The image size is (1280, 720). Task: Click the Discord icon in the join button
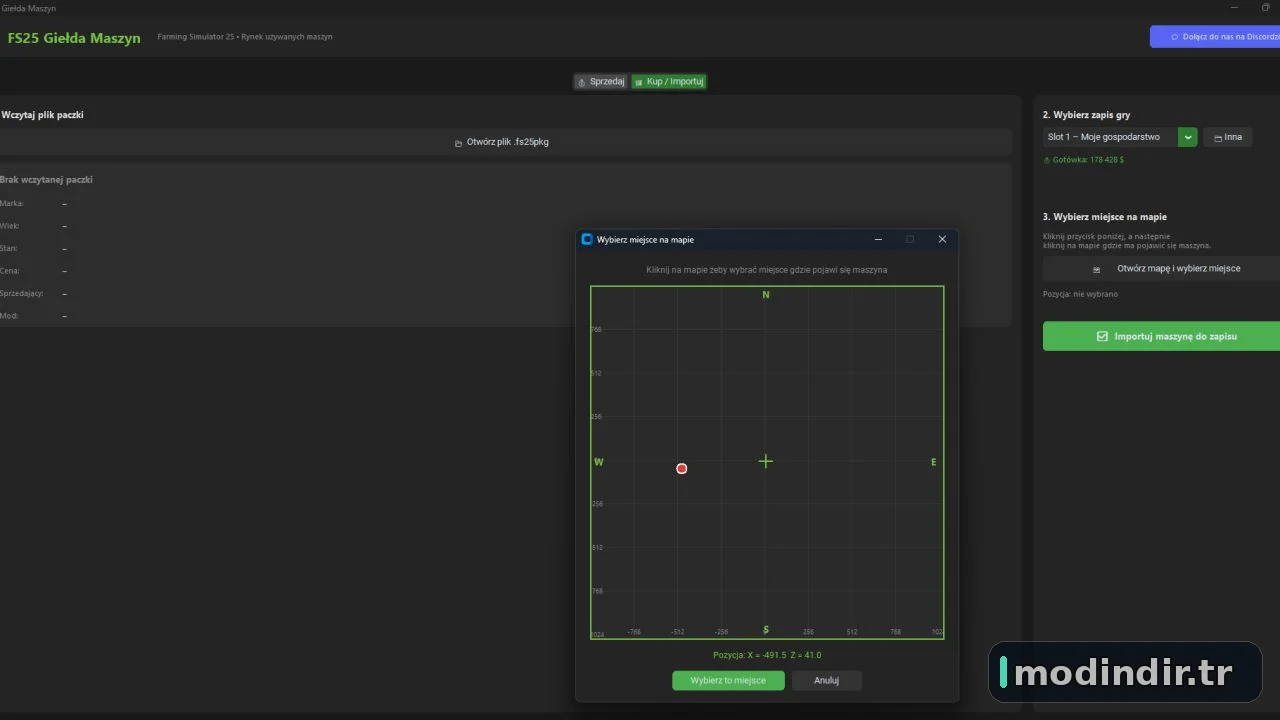(1174, 37)
